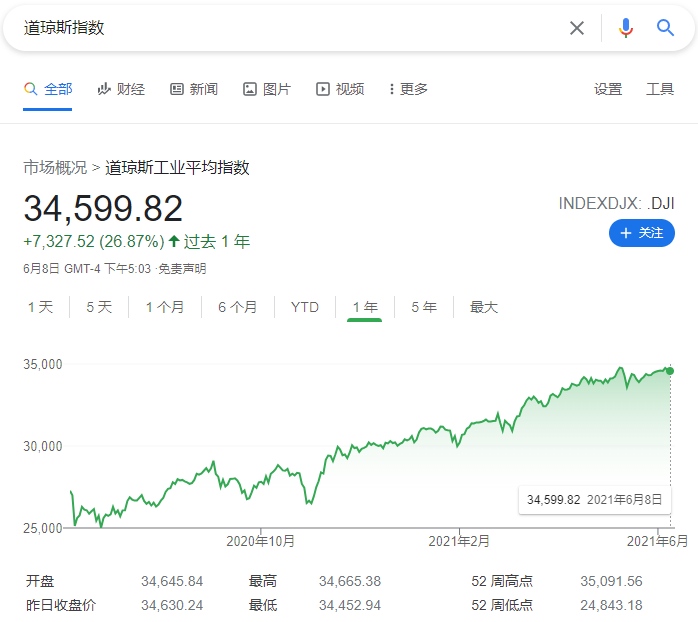Viewport: 698px width, 622px height.
Task: Open the 市场概况 breadcrumb link
Action: pos(55,167)
